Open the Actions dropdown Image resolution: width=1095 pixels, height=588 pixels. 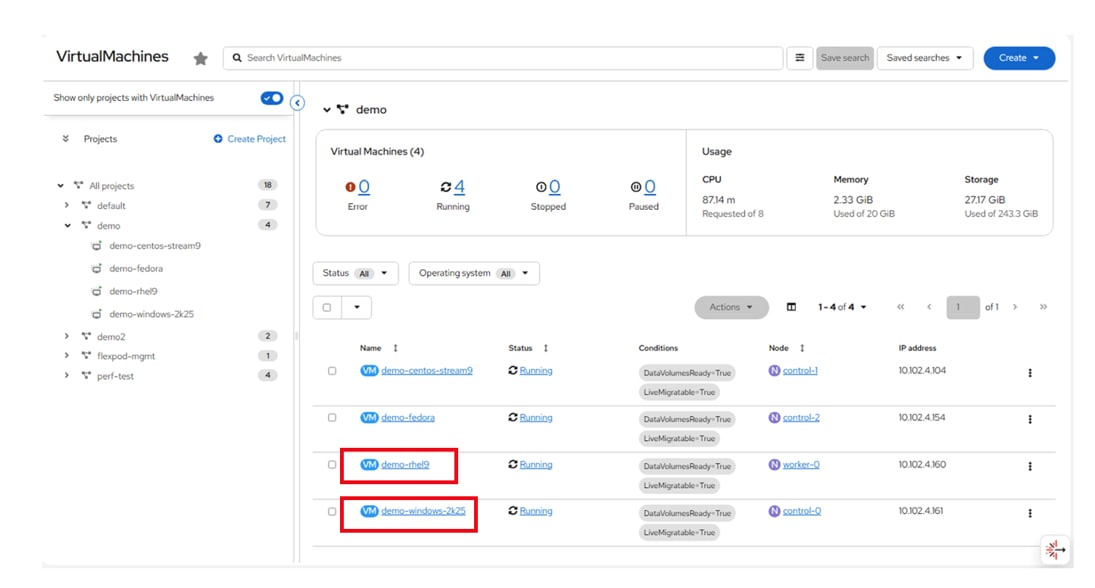pyautogui.click(x=731, y=307)
